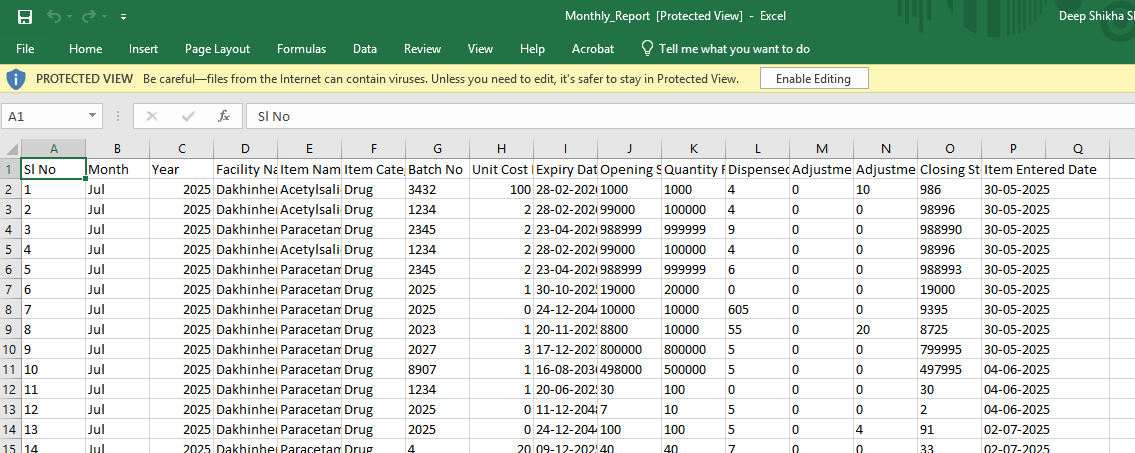Screen dimensions: 1135x453
Task: Switch to the Formulas ribbon tab
Action: tap(301, 48)
